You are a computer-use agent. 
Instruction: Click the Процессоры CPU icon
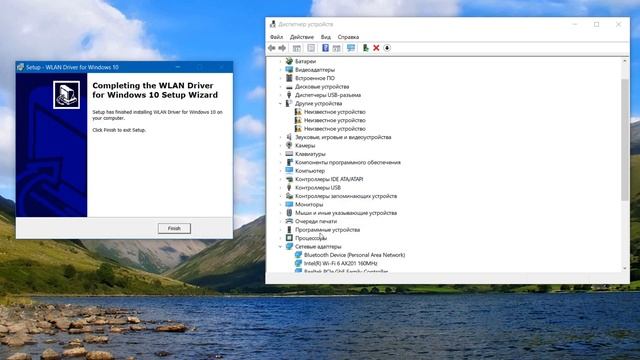(x=289, y=238)
